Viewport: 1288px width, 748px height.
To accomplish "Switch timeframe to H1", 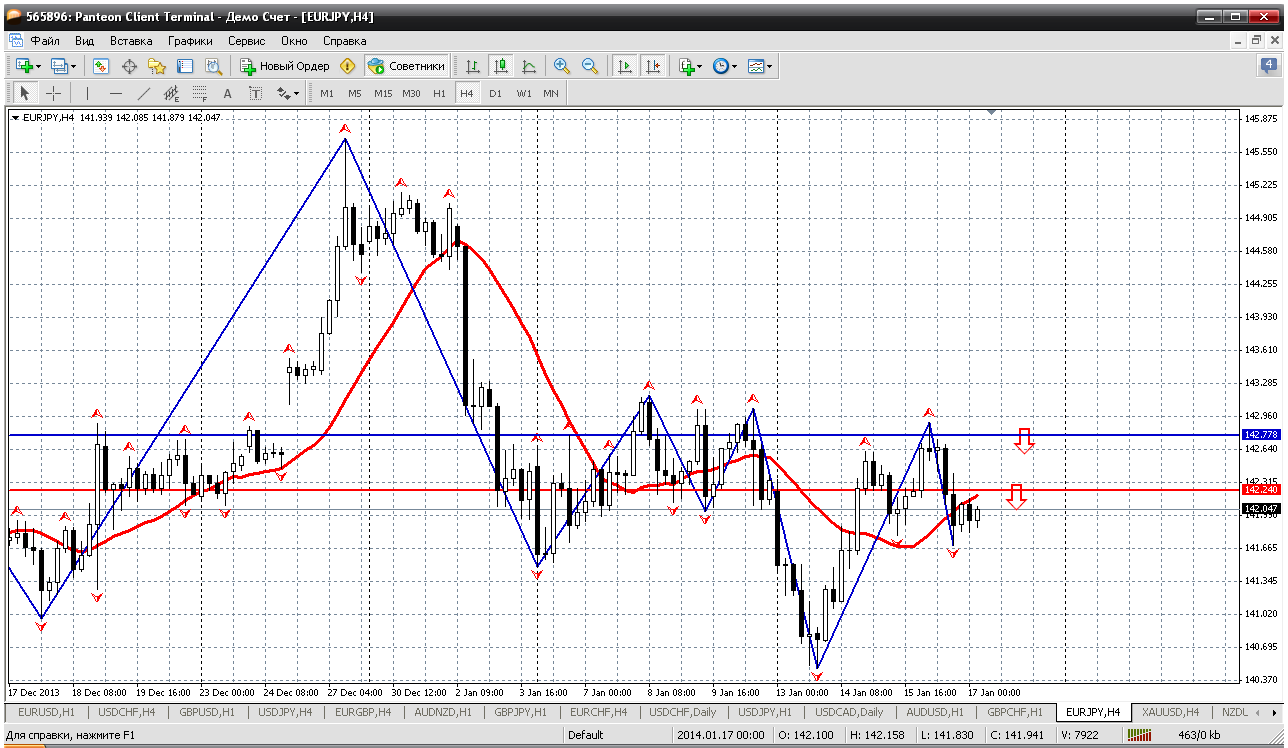I will [439, 93].
